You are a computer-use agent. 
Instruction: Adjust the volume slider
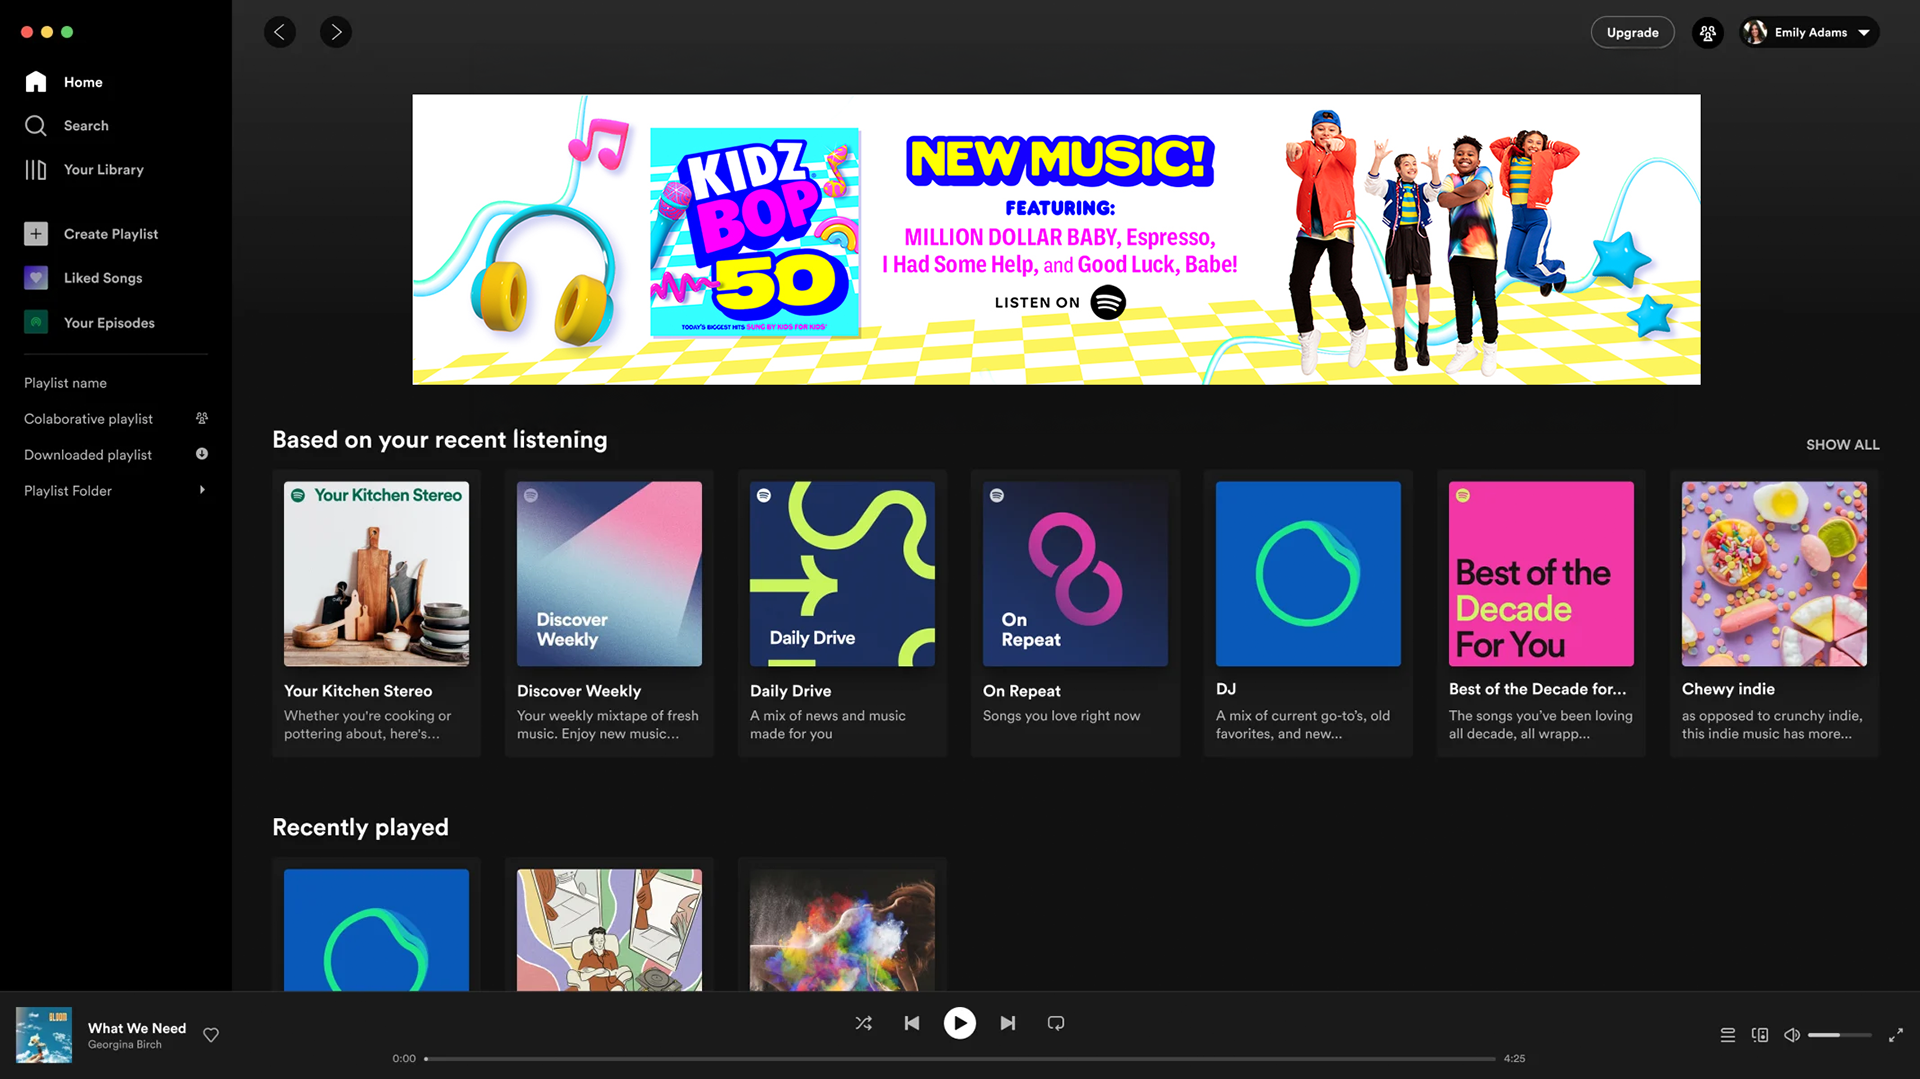coord(1840,1035)
